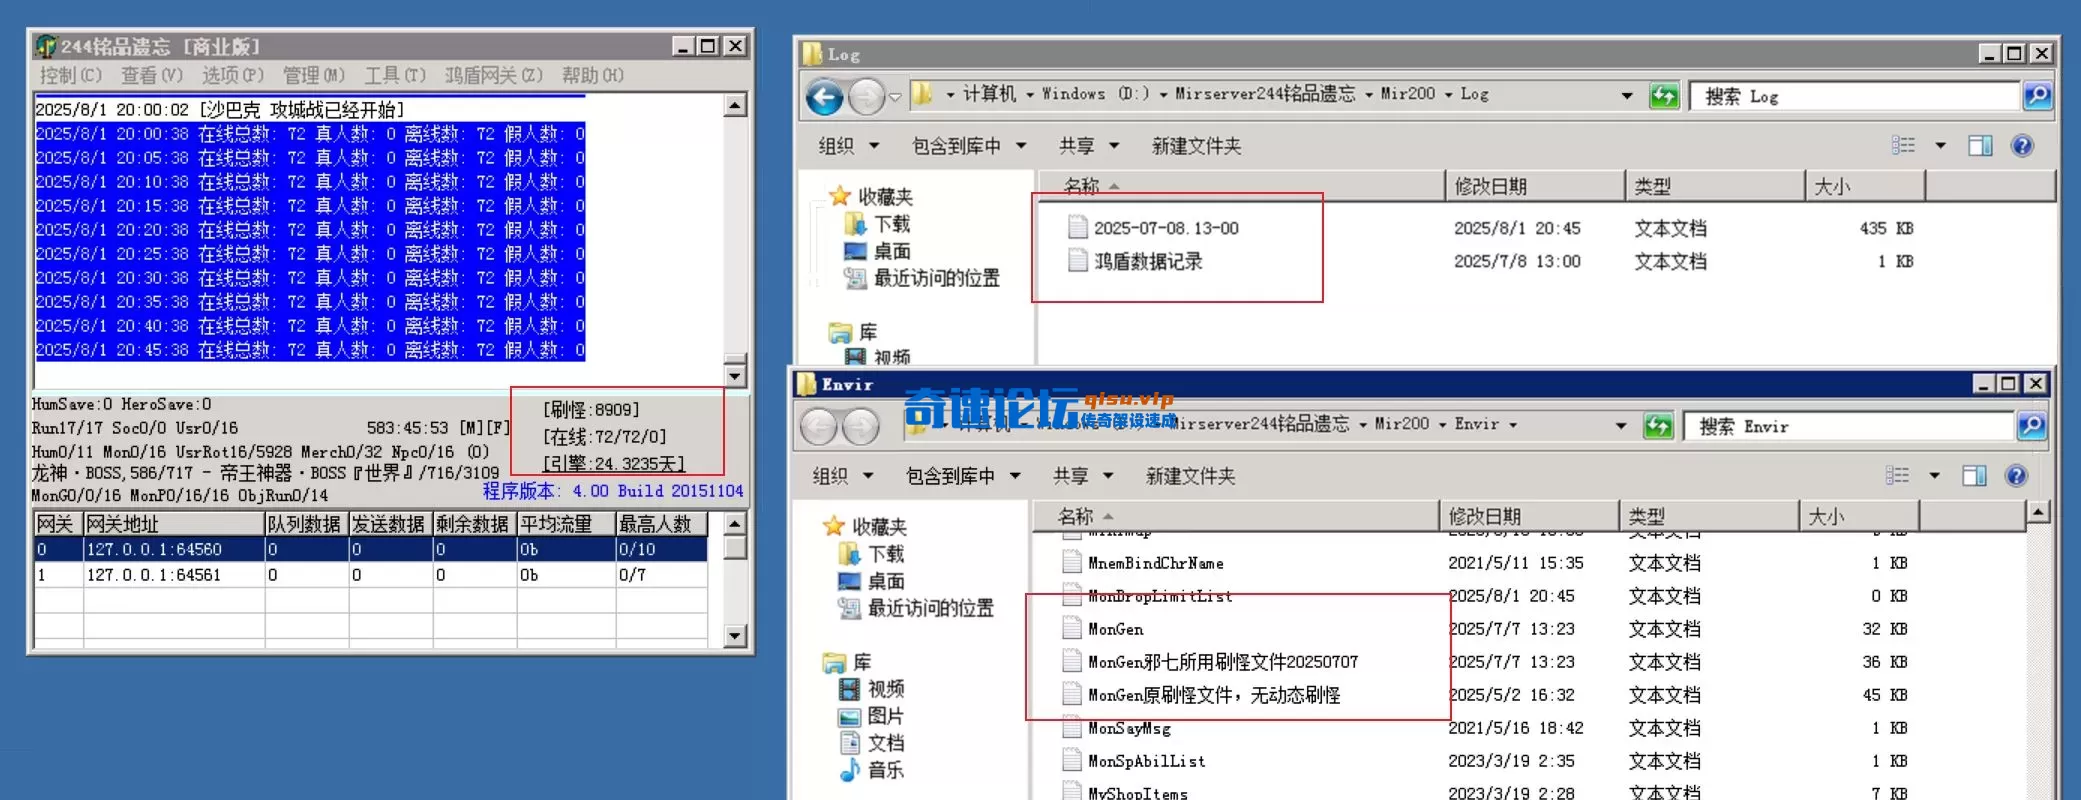
Task: Open 下载 in Log window sidebar
Action: click(x=878, y=224)
